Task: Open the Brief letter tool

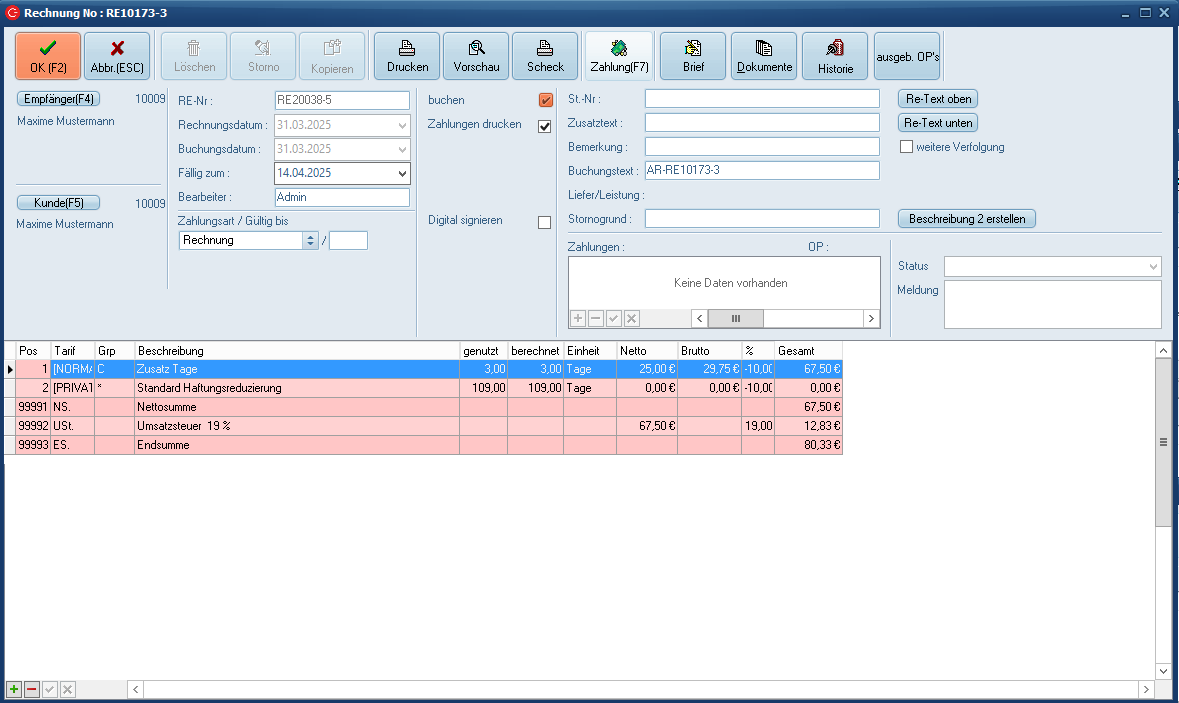Action: pos(693,56)
